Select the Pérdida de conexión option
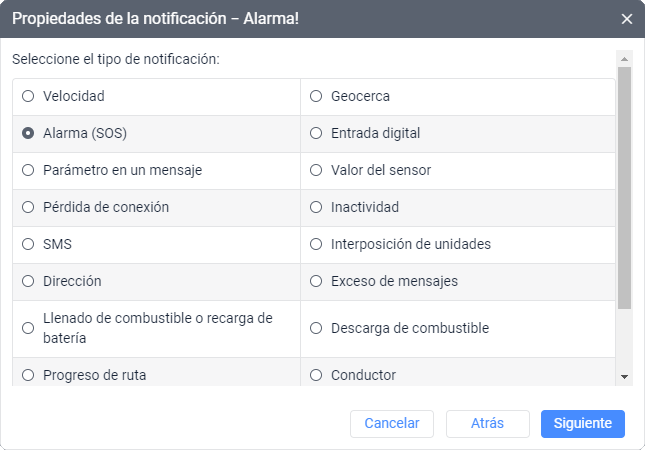Image resolution: width=645 pixels, height=450 pixels. pyautogui.click(x=28, y=207)
